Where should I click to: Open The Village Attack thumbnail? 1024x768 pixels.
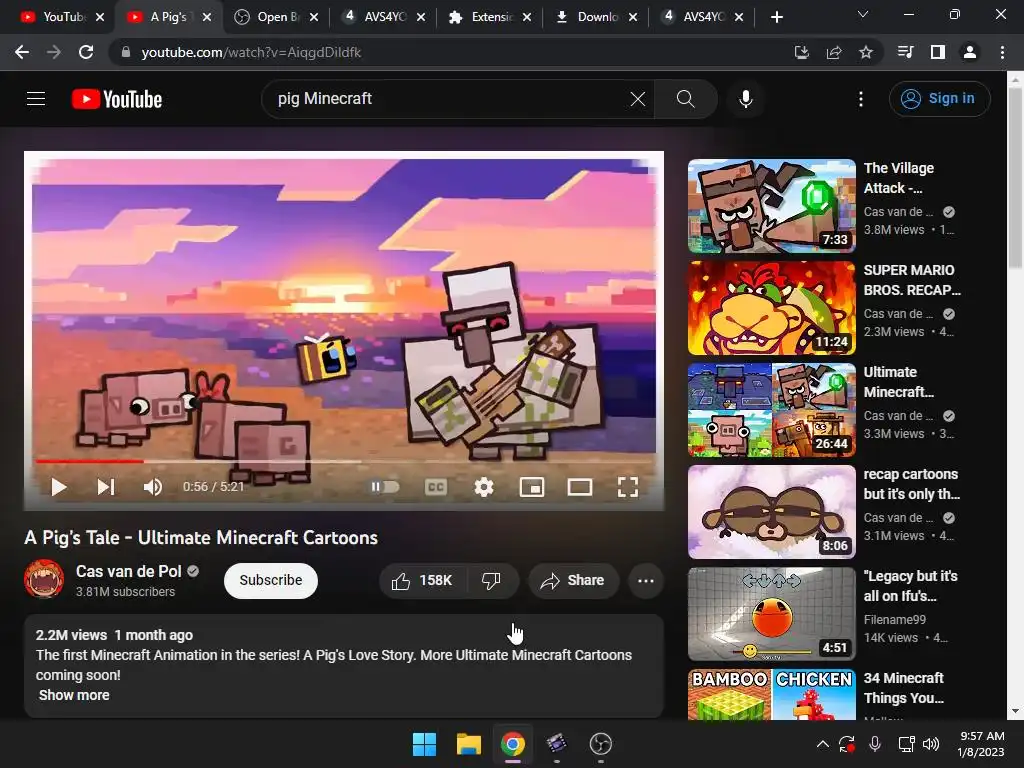[771, 206]
